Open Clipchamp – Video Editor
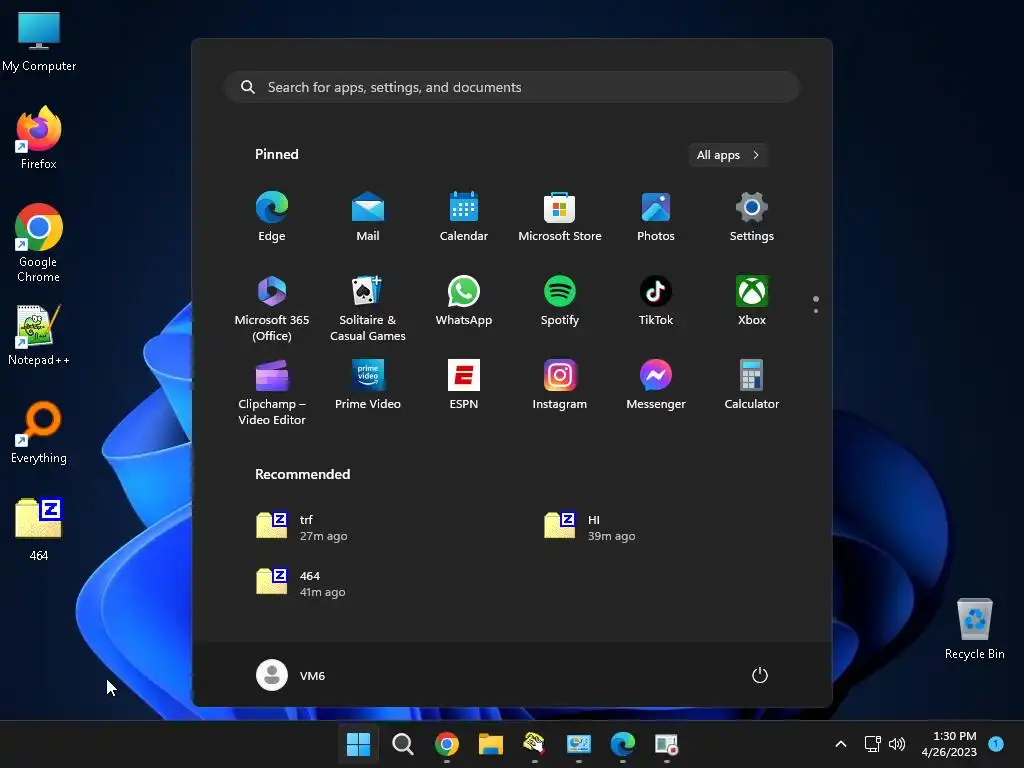The image size is (1024, 768). 272,392
